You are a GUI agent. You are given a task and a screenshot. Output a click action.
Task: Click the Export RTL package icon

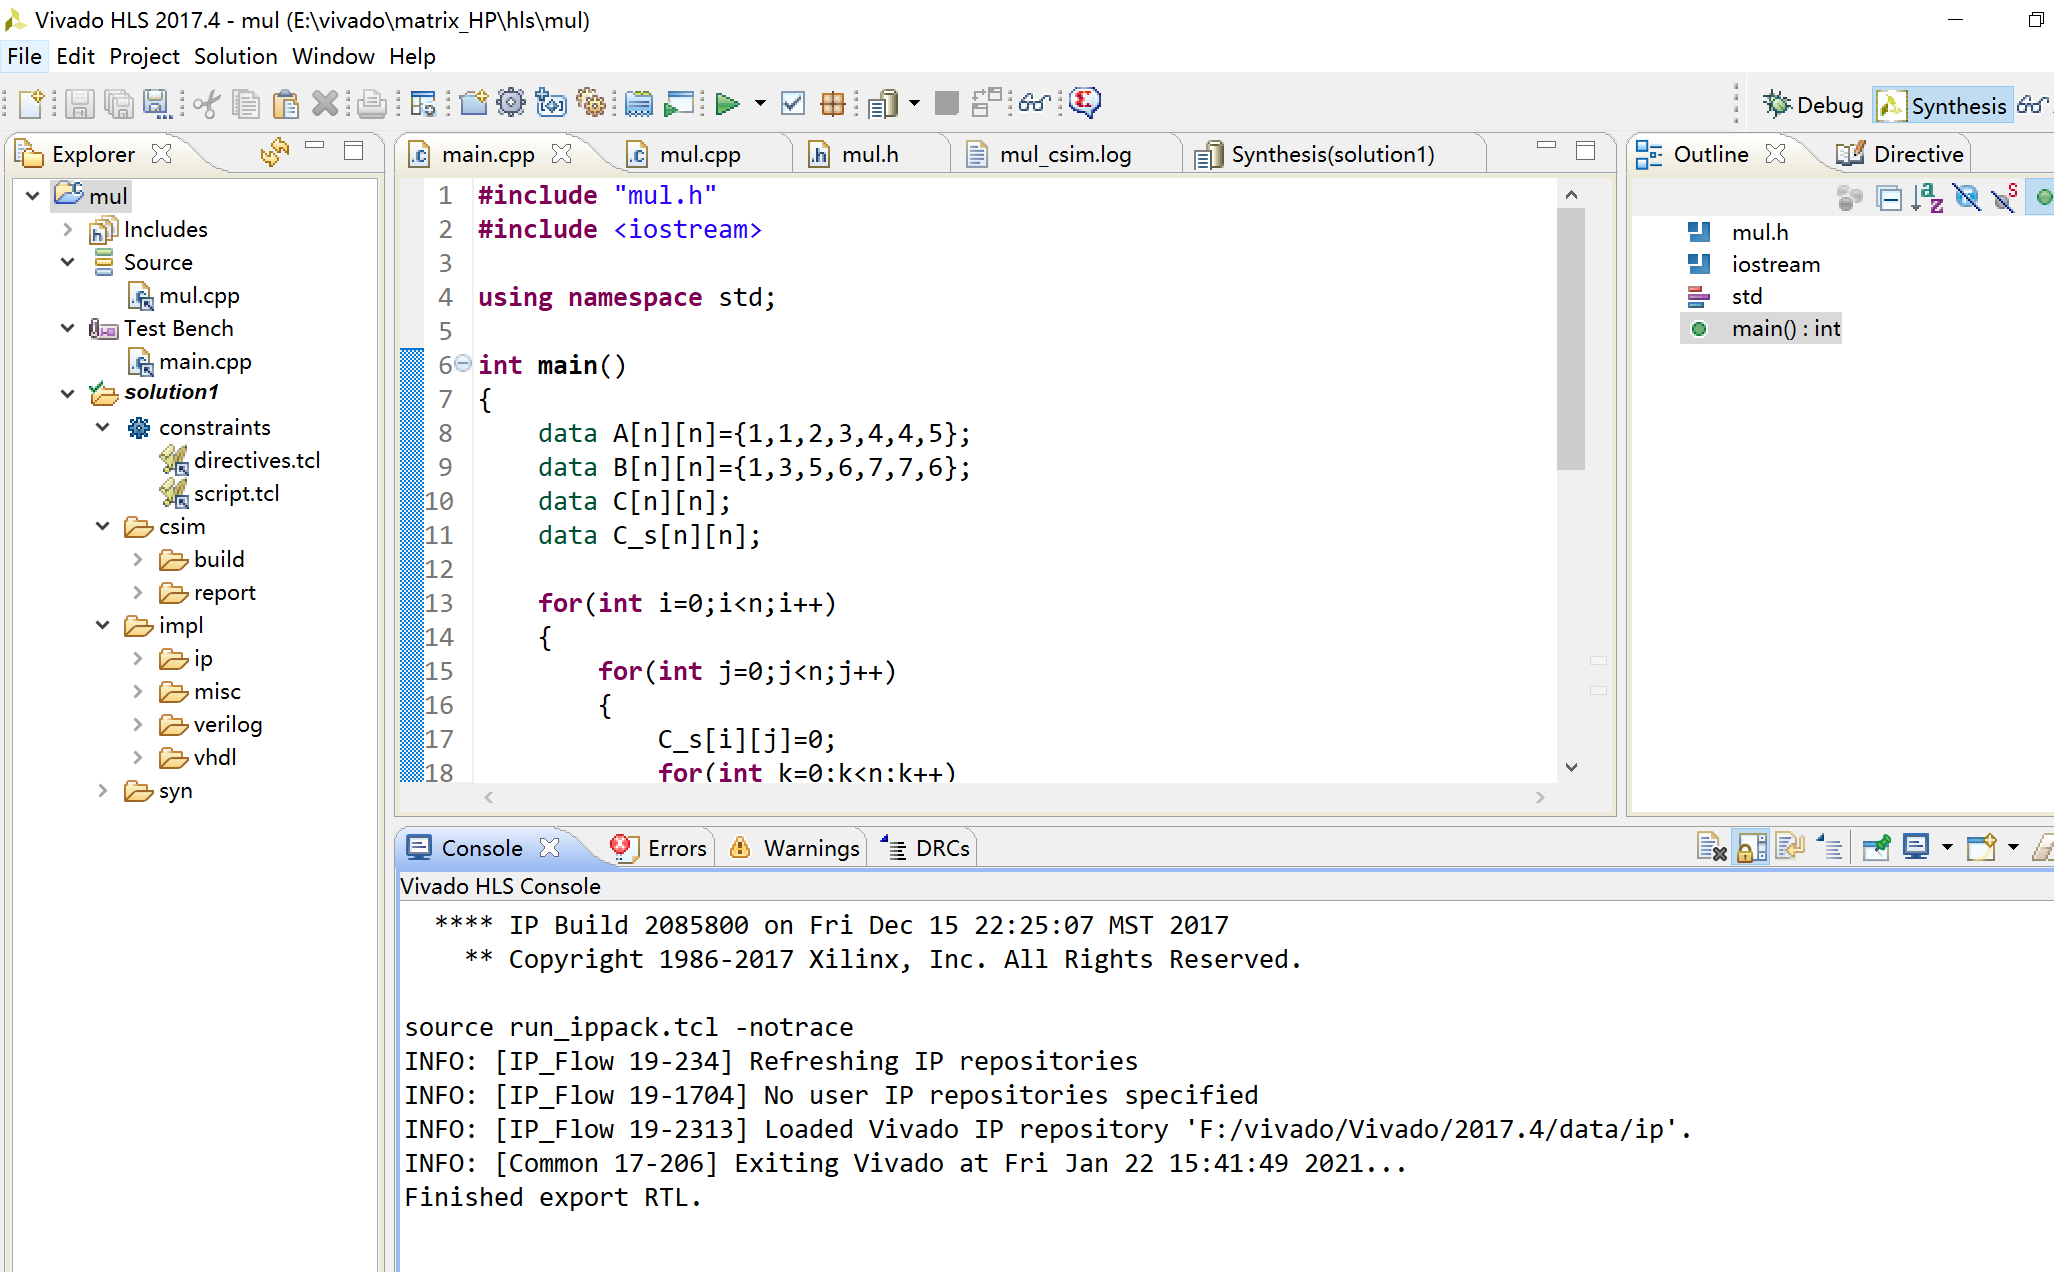832,103
